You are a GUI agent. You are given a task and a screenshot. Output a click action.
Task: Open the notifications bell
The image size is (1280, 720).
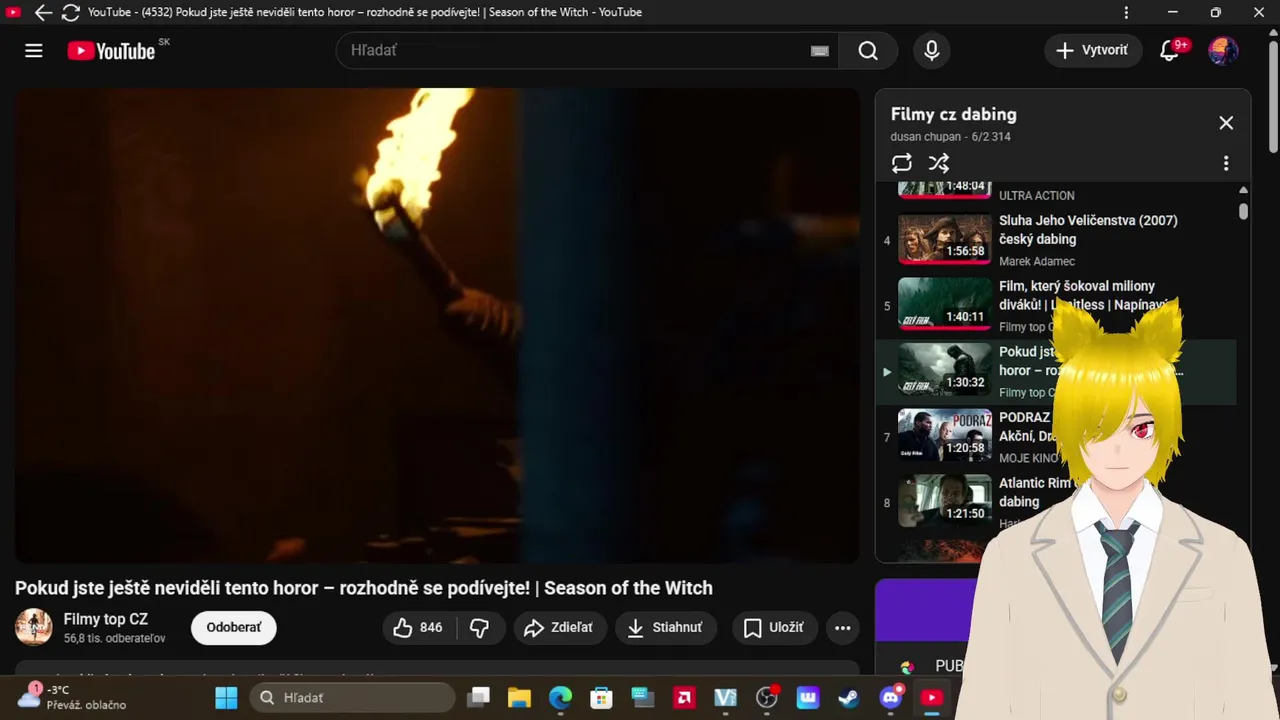tap(1169, 51)
